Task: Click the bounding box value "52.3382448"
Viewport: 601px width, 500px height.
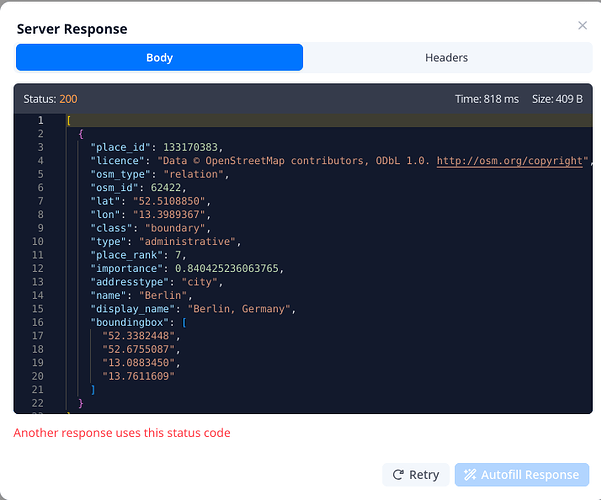Action: (139, 336)
